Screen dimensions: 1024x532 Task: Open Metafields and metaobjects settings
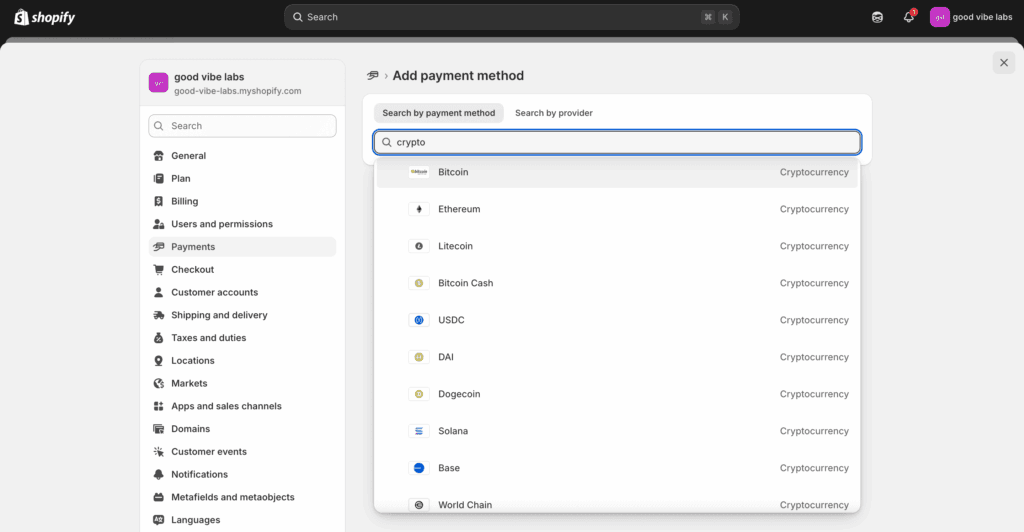click(242, 497)
